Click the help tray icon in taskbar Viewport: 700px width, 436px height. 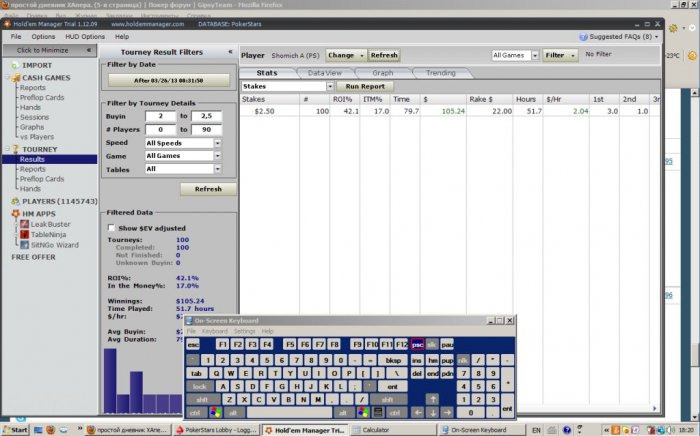567,430
